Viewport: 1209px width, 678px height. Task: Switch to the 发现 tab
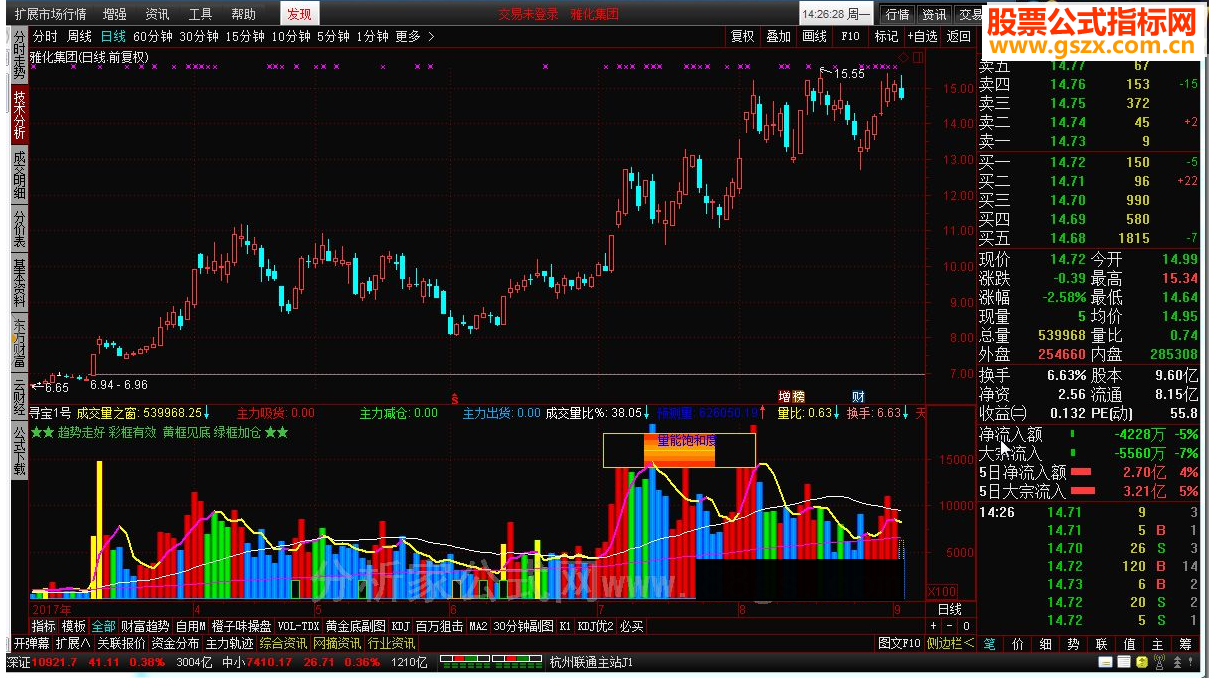pos(299,14)
